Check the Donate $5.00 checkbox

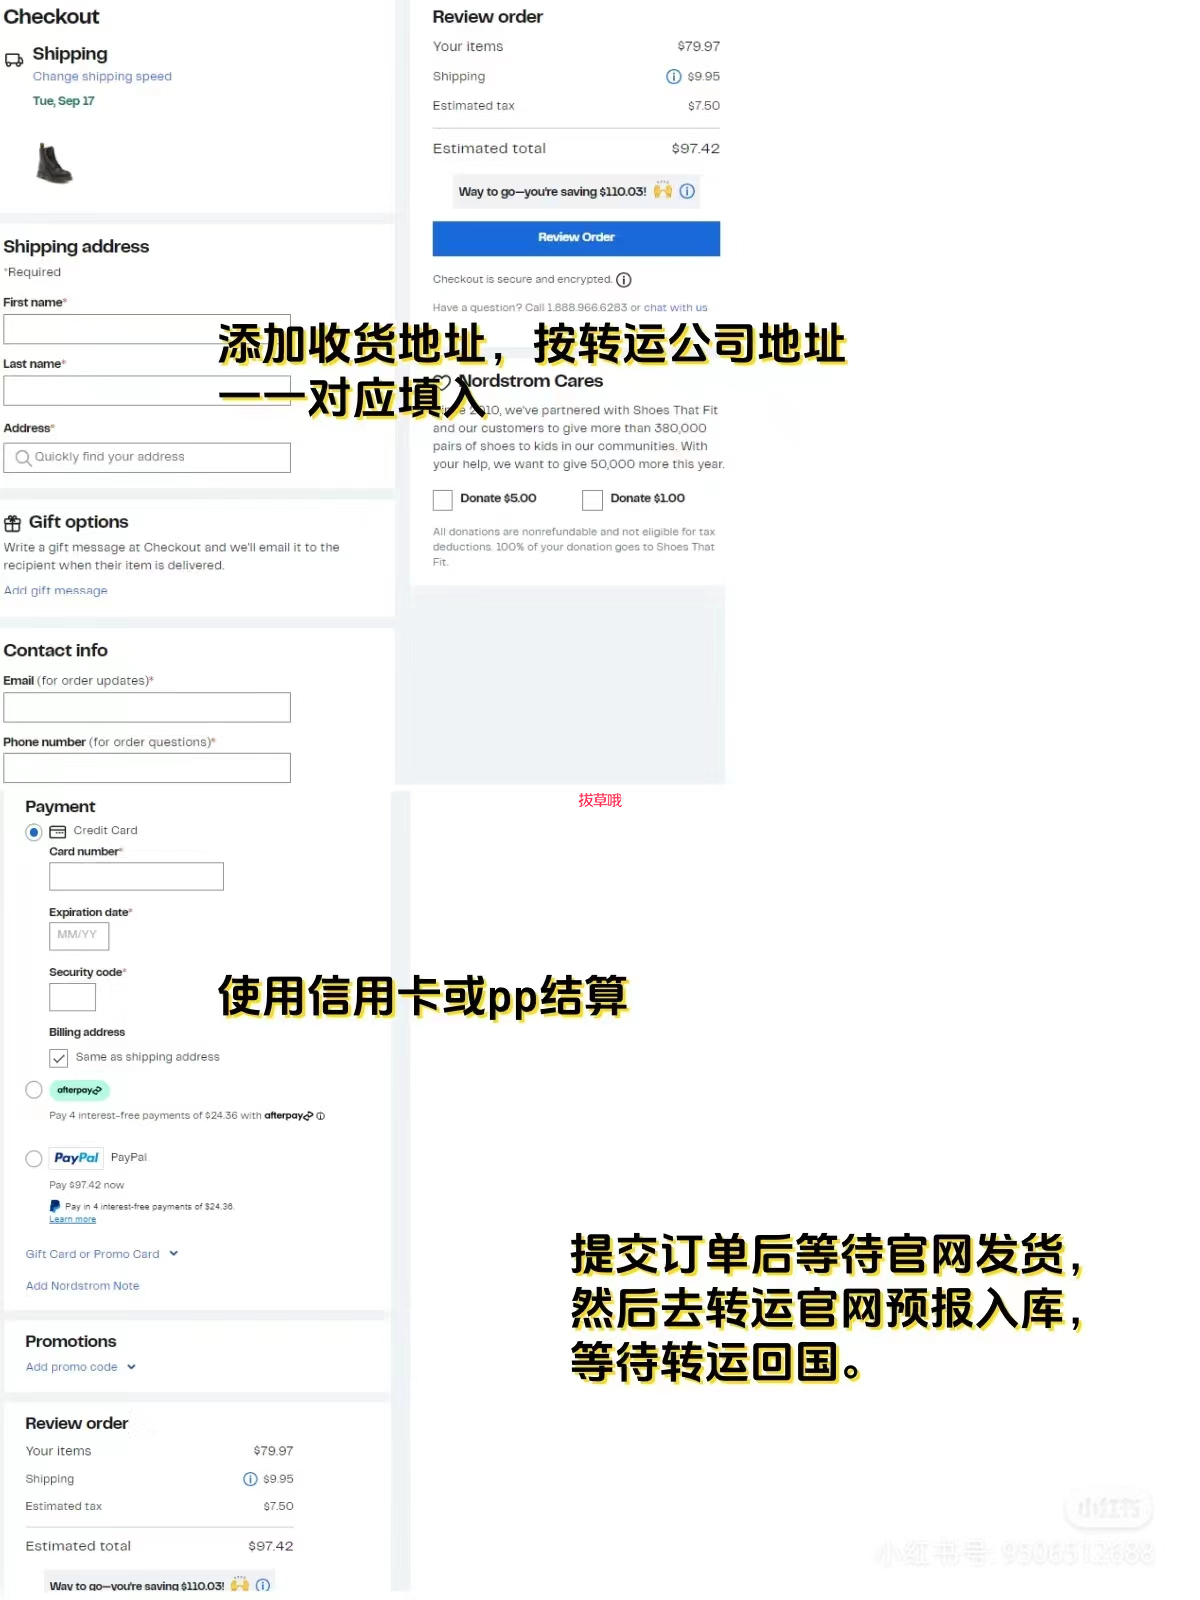[443, 500]
